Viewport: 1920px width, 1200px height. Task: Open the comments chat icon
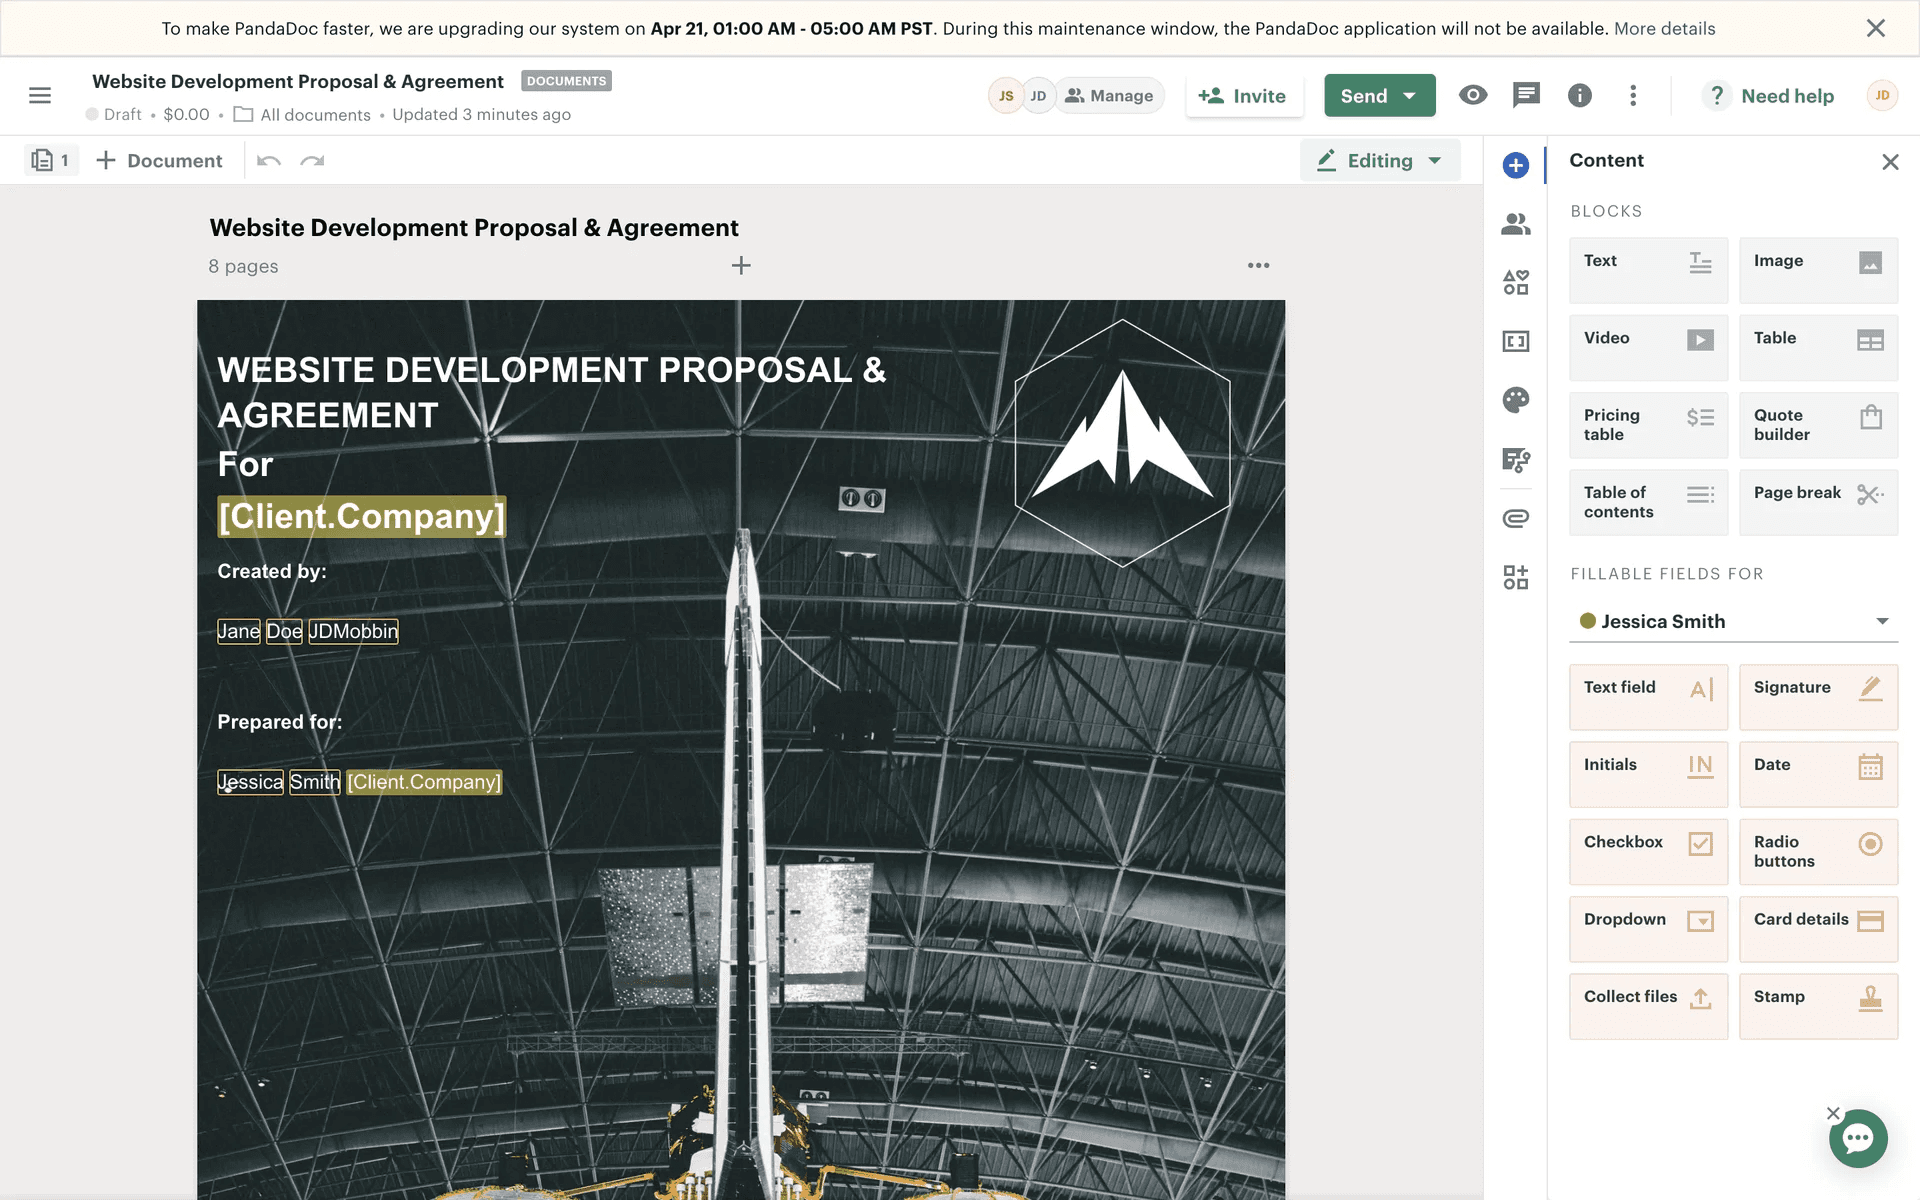click(1526, 95)
